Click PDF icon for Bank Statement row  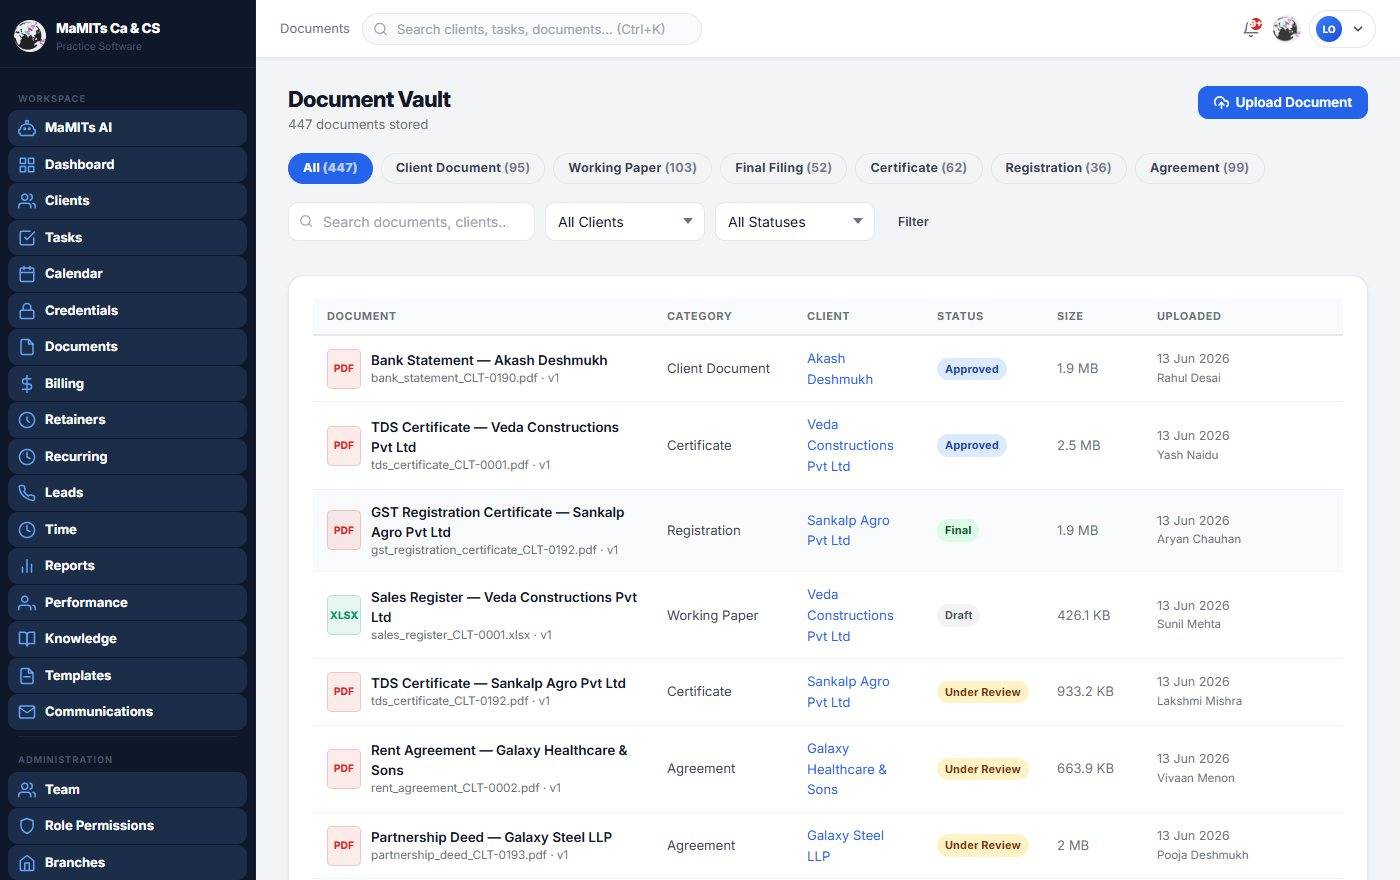[x=344, y=368]
